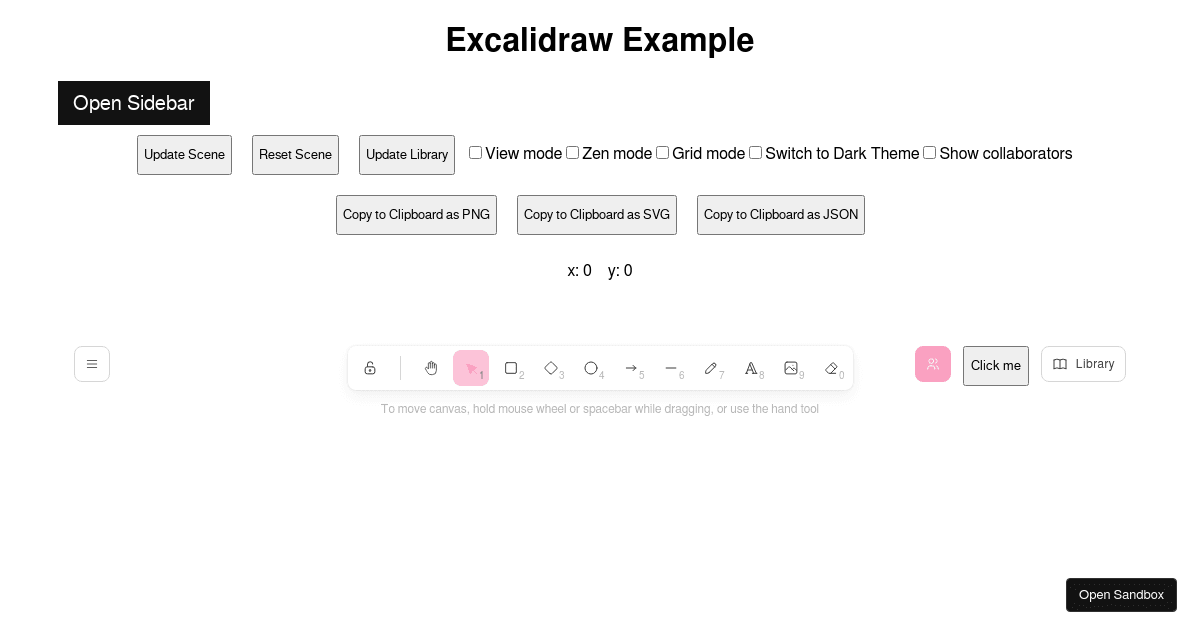Image resolution: width=1200 pixels, height=630 pixels.
Task: Toggle the keep-tool-active lock
Action: [371, 368]
